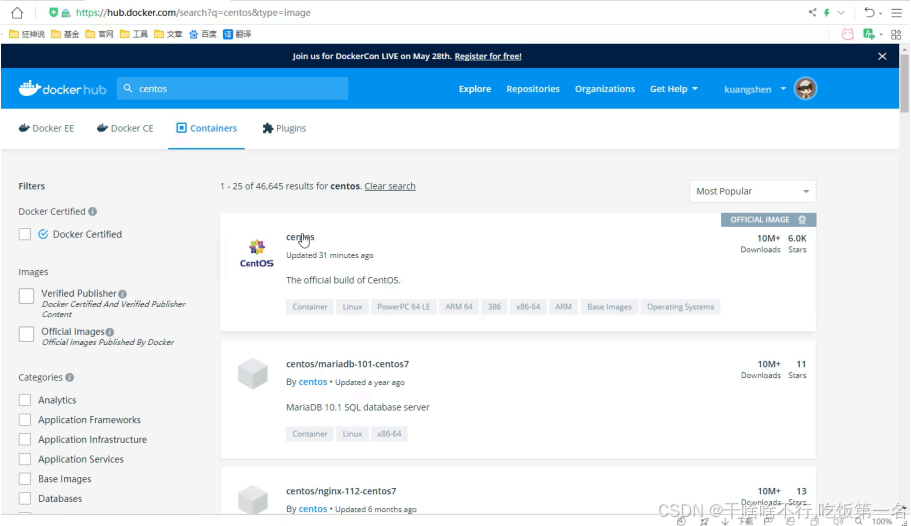
Task: Open the centos/nginx-112-centos7 result
Action: coord(341,491)
